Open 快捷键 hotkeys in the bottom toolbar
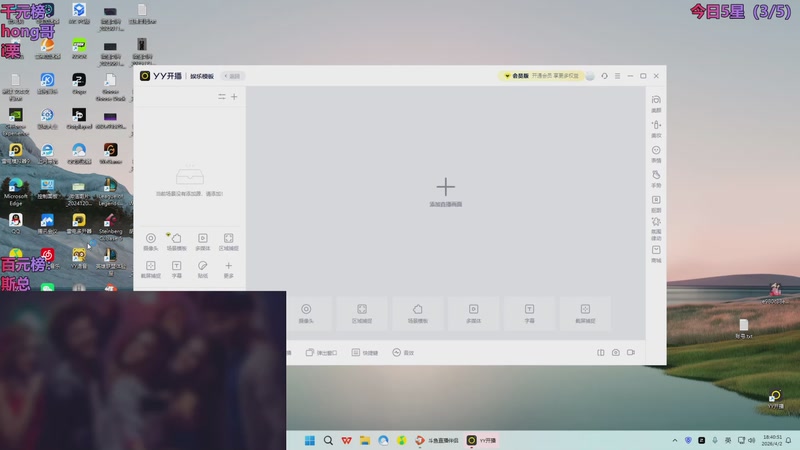Viewport: 800px width, 450px height. coord(365,353)
